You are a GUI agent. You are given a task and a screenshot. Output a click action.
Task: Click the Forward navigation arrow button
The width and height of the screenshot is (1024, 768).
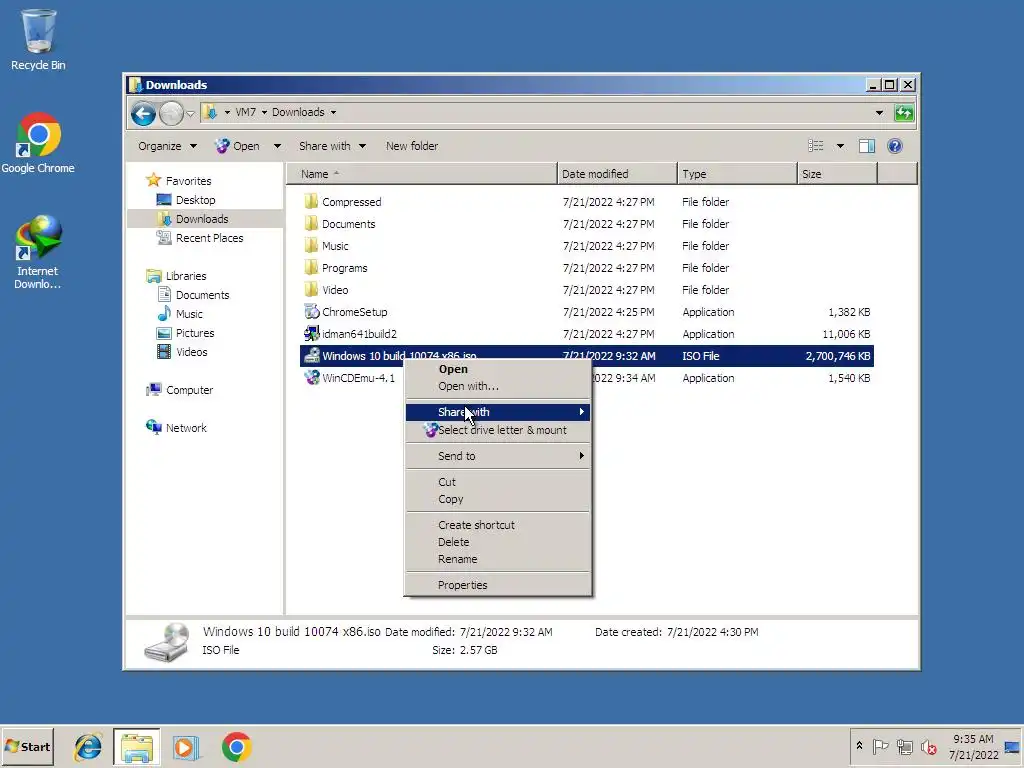(x=171, y=114)
